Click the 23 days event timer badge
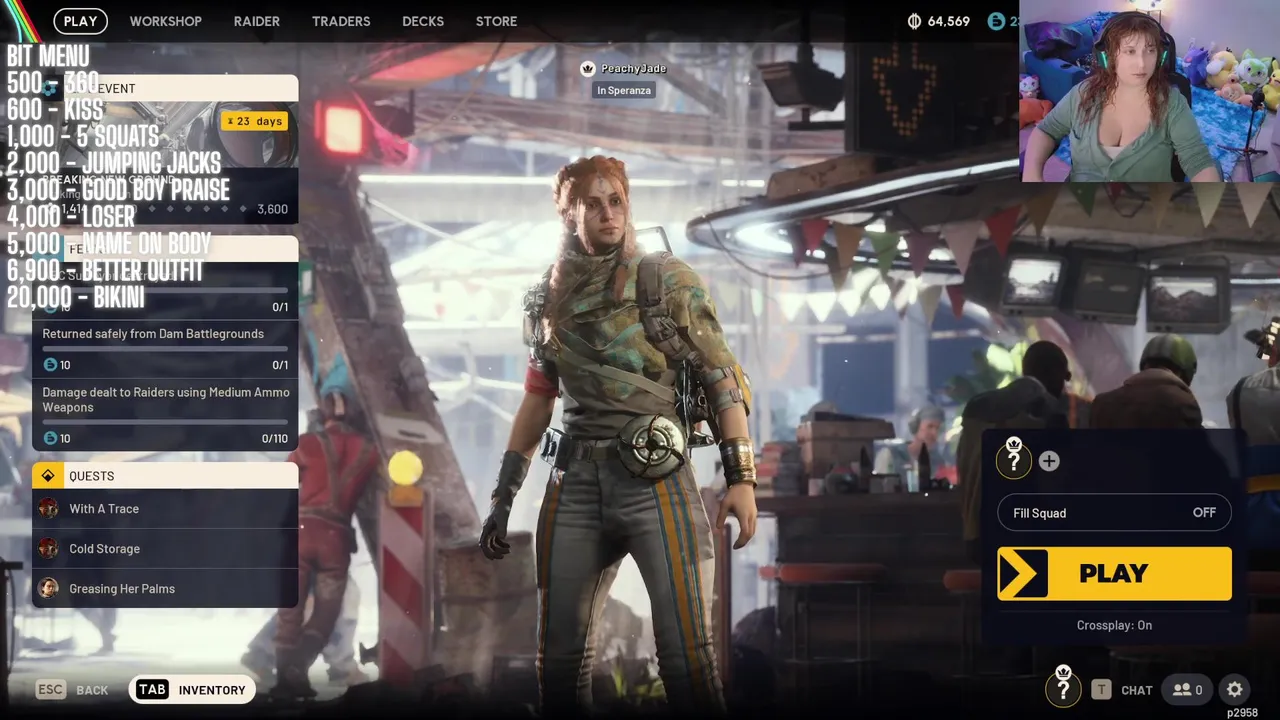 pos(255,121)
